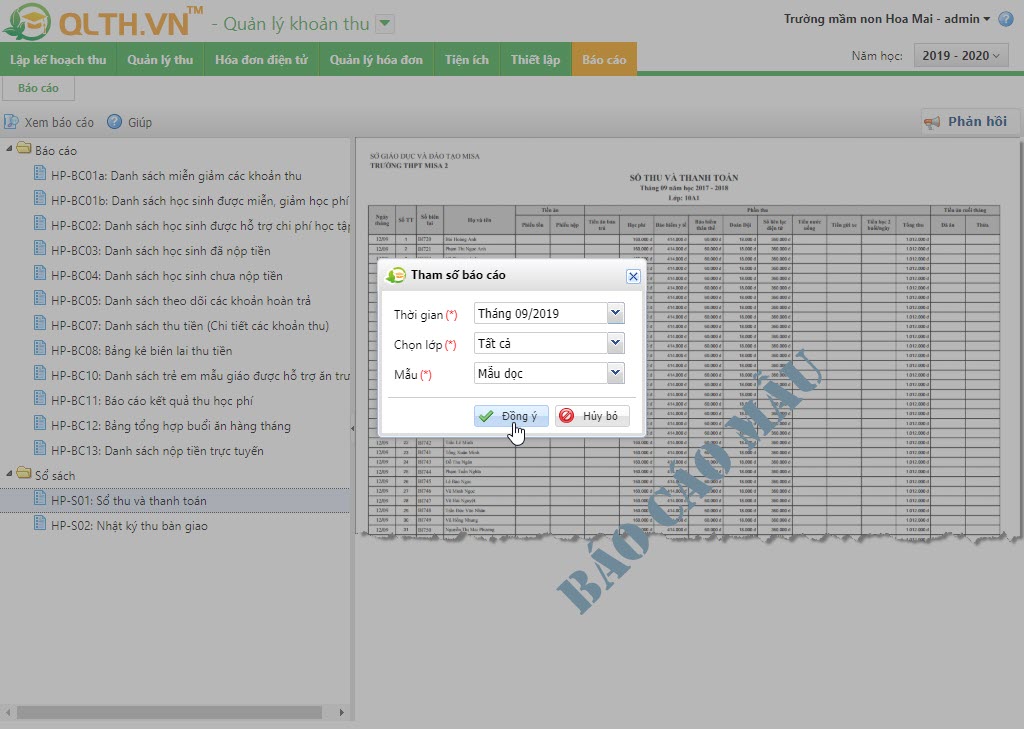Click the HP-BC07 report document icon
Image resolution: width=1024 pixels, height=729 pixels.
point(40,323)
